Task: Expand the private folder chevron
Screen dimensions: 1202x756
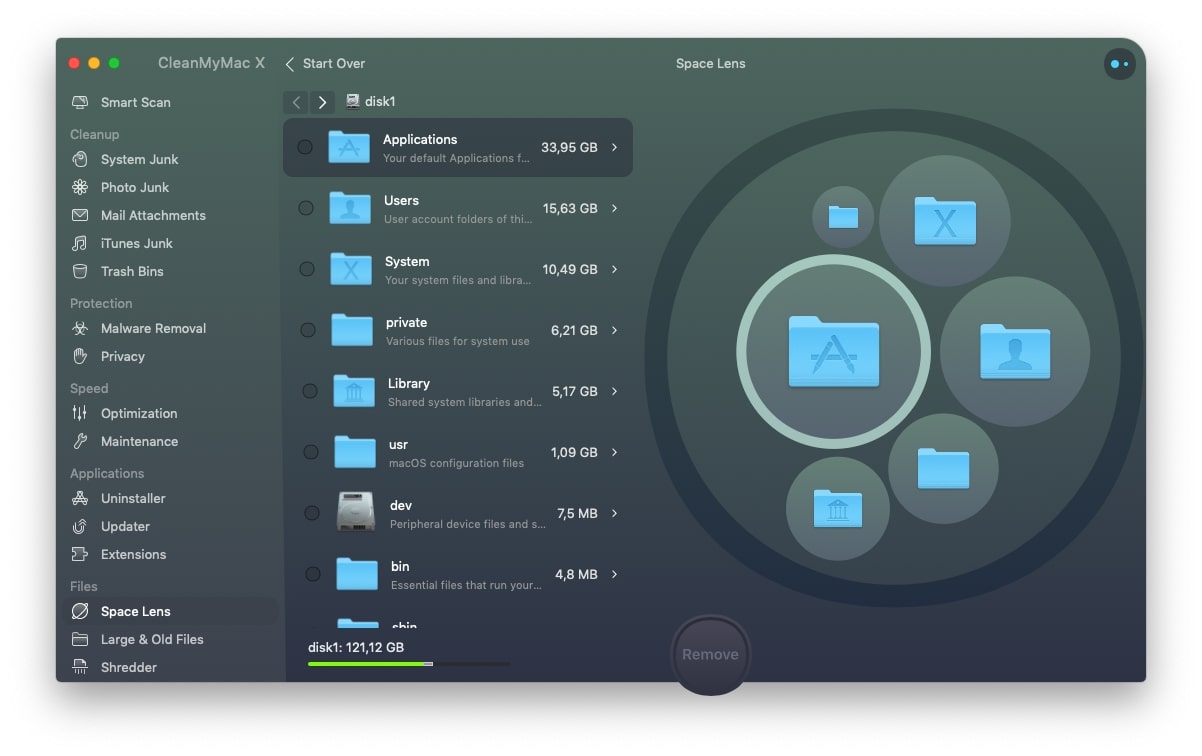Action: [614, 330]
